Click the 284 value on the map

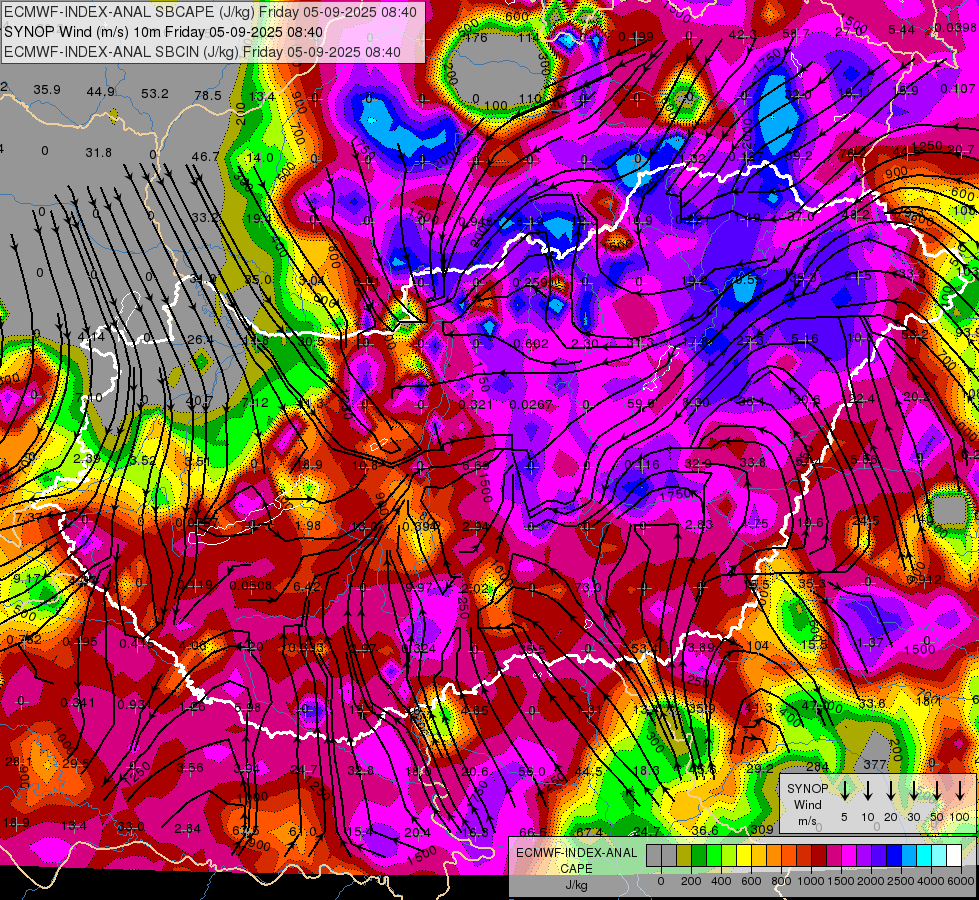pyautogui.click(x=817, y=766)
